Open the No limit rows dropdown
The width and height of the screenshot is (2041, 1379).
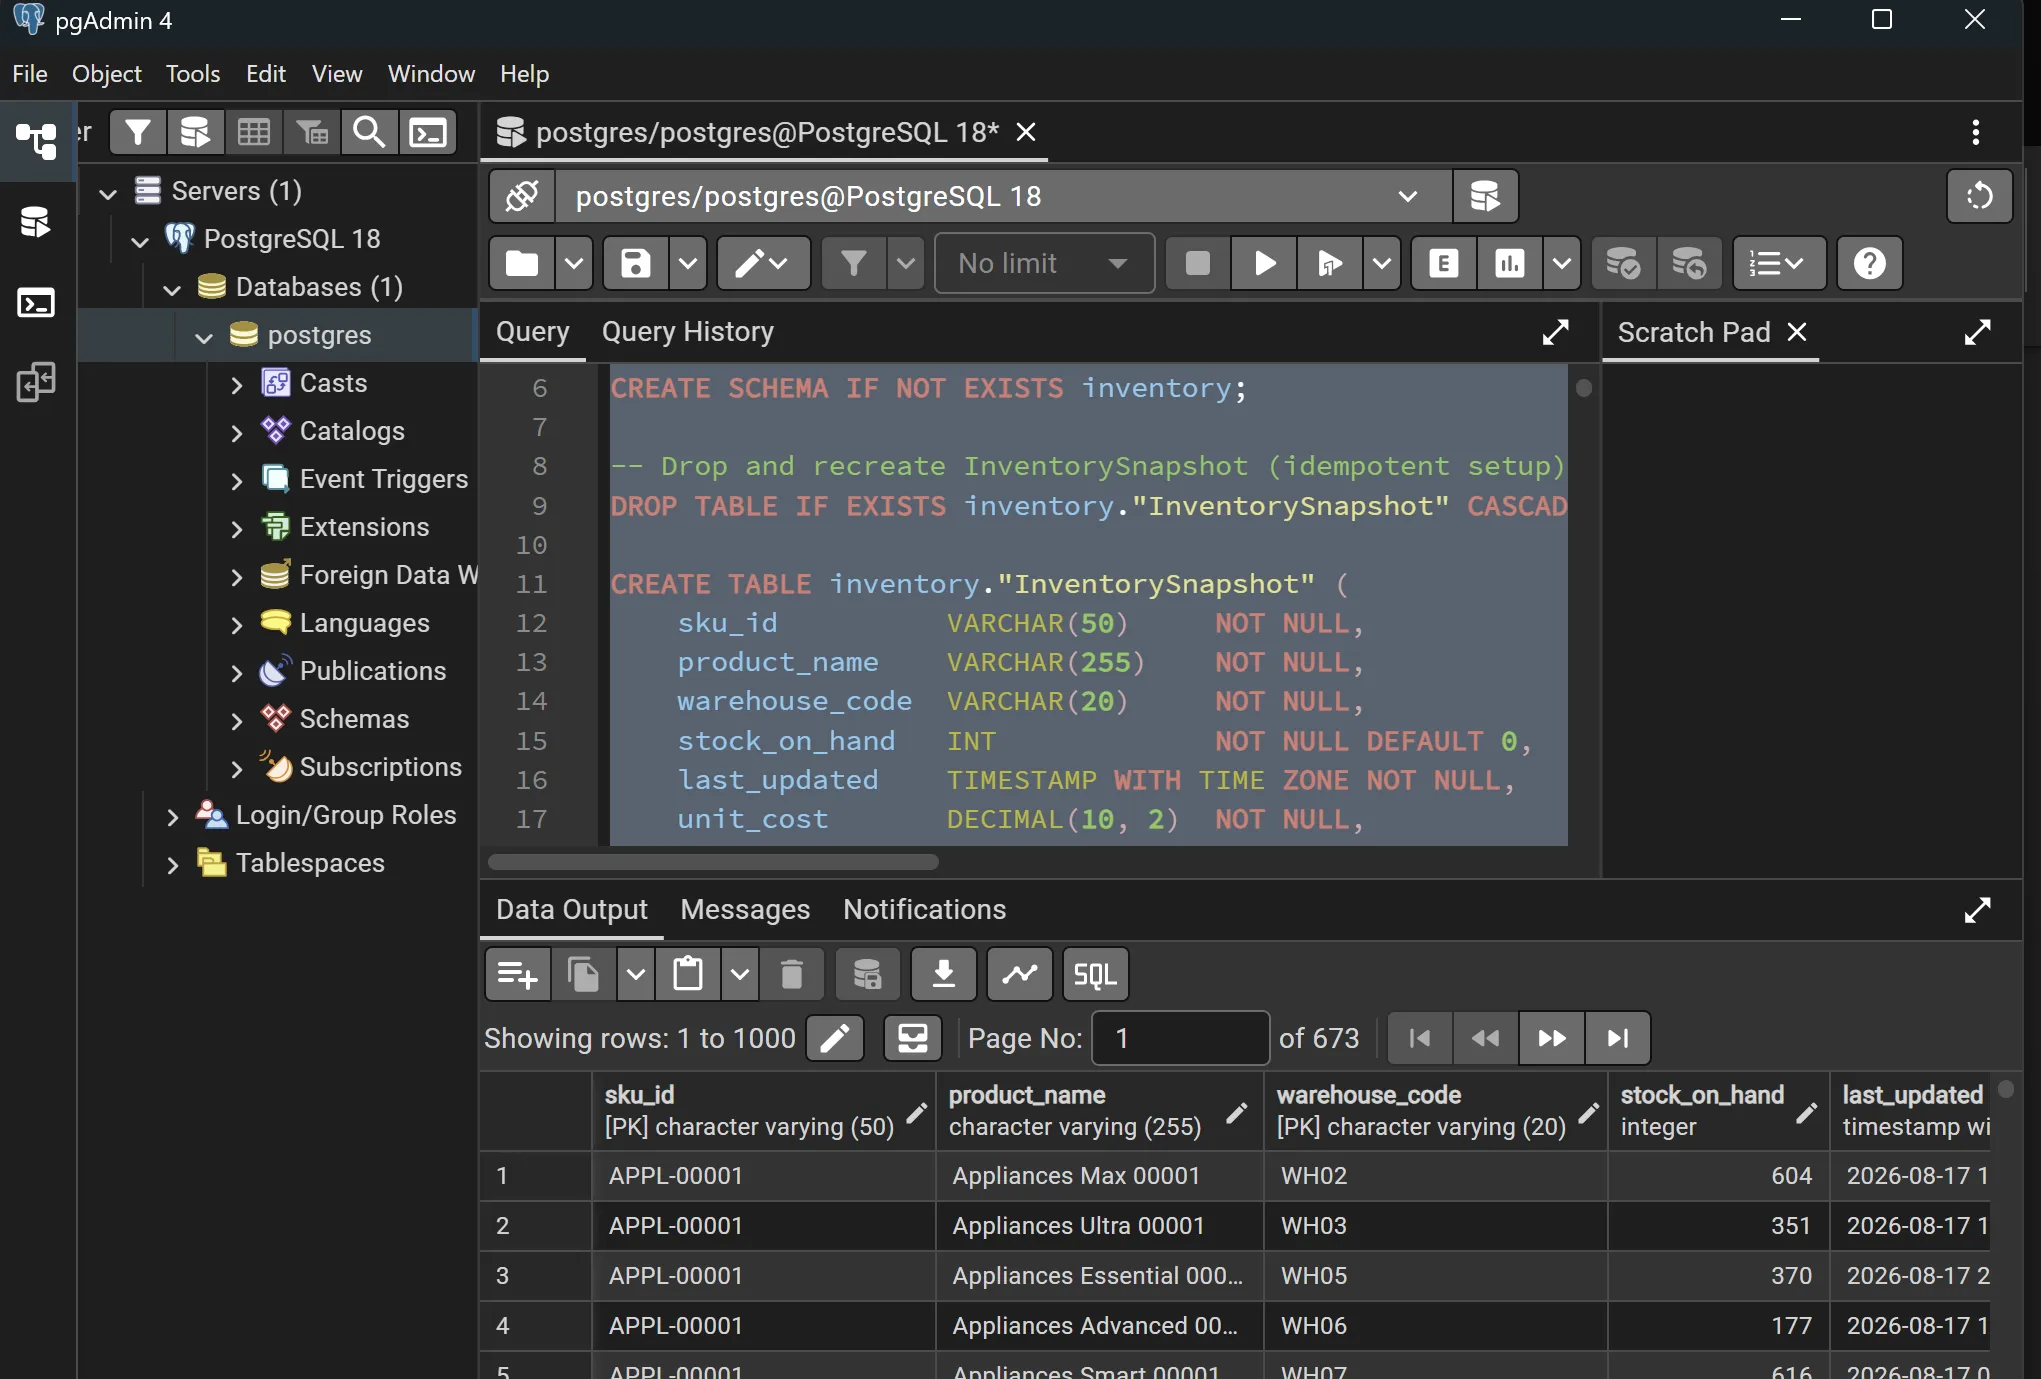(x=1044, y=264)
